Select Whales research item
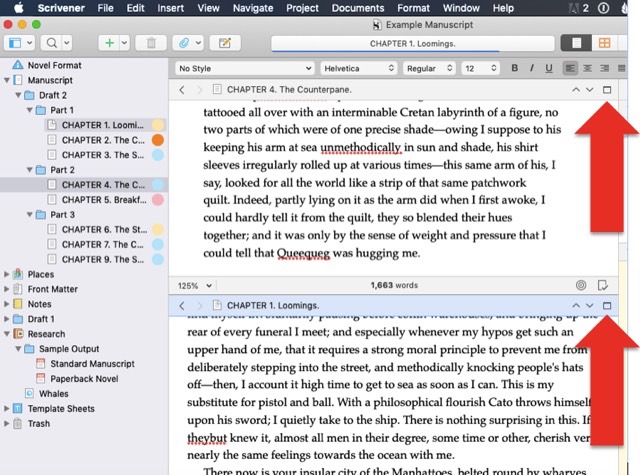The width and height of the screenshot is (640, 475). pyautogui.click(x=53, y=393)
